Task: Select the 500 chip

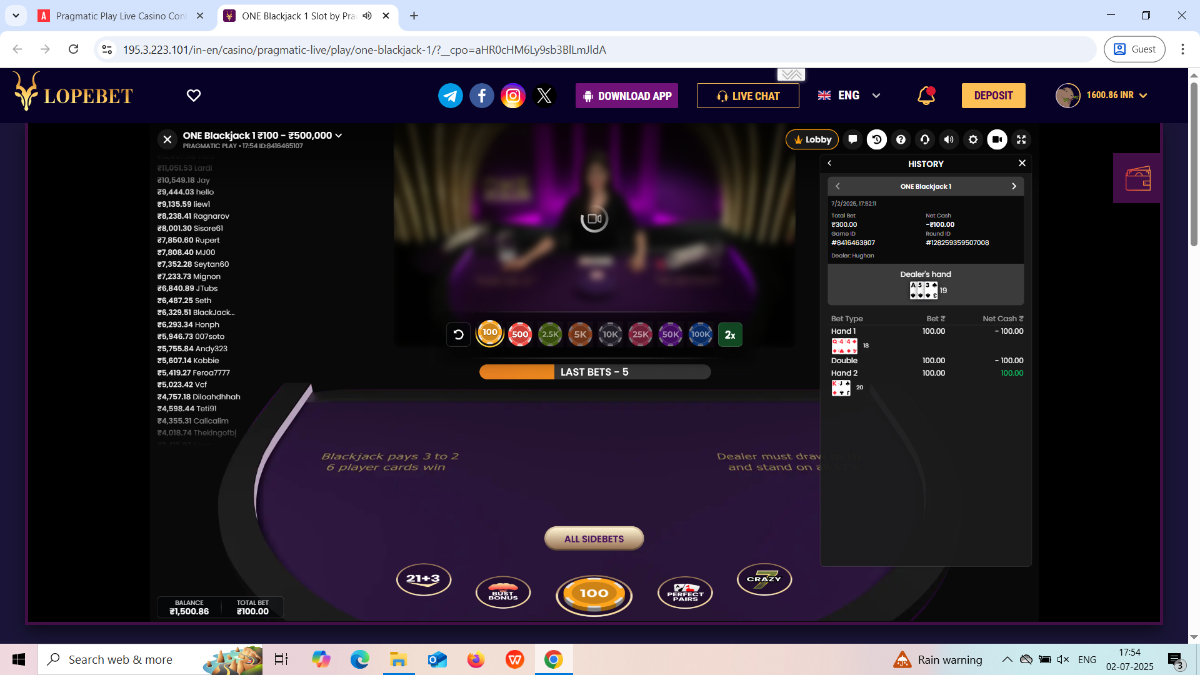Action: coord(519,334)
